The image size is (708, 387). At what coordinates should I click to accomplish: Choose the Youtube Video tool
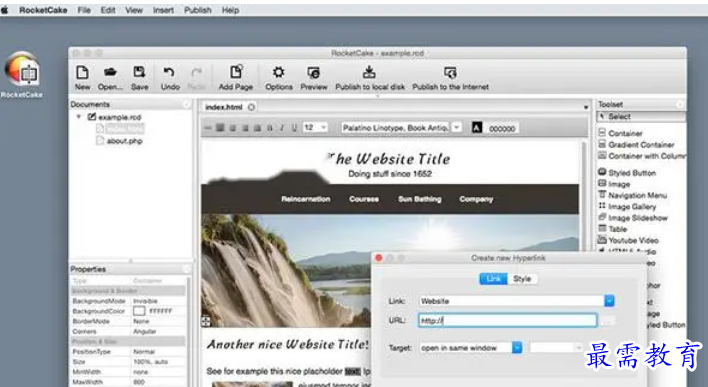[x=628, y=240]
